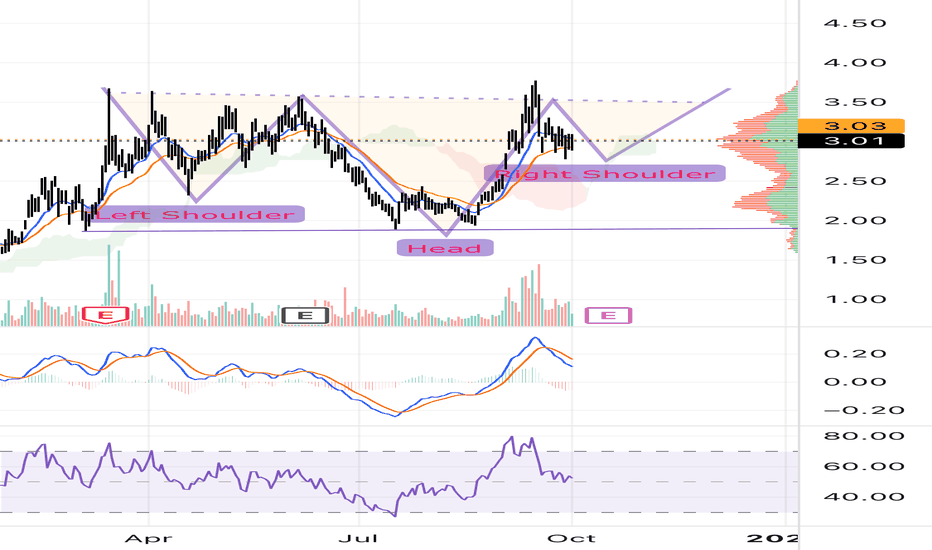
Task: Click the RSI 60.00 axis value
Action: point(864,466)
